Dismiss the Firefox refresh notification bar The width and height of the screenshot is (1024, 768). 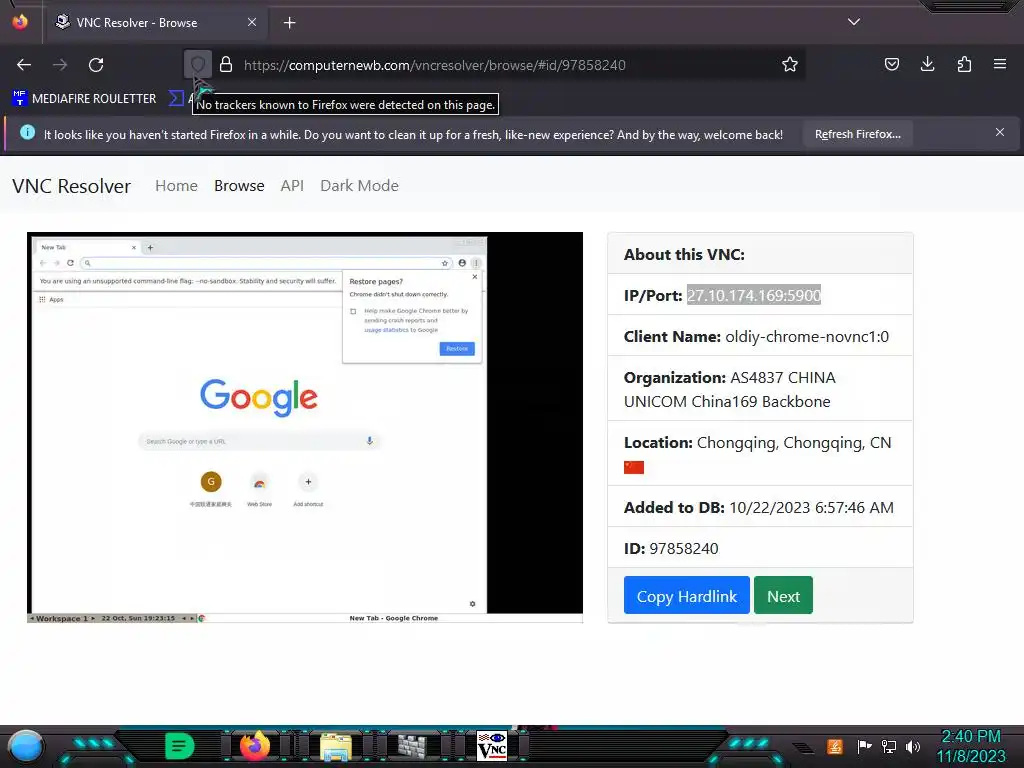[1000, 133]
